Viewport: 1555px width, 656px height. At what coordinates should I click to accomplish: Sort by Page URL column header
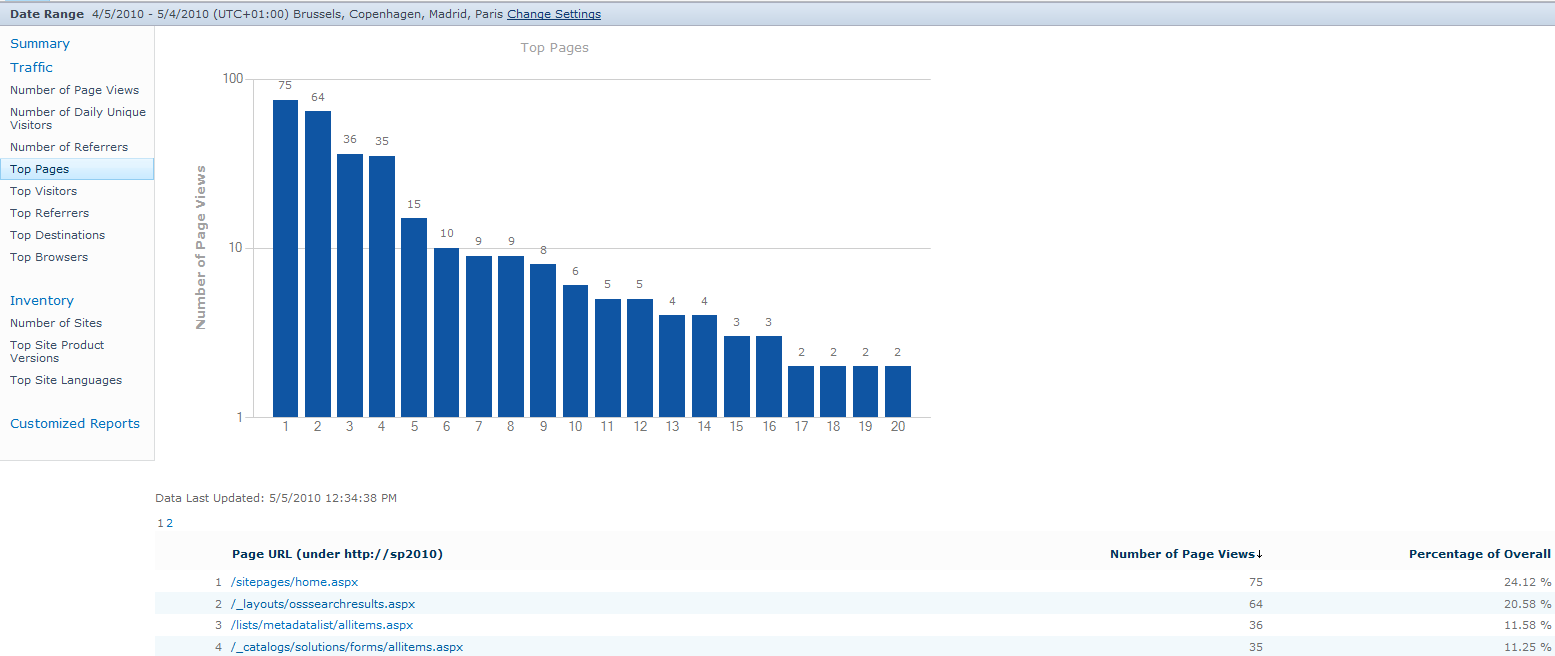pos(337,554)
